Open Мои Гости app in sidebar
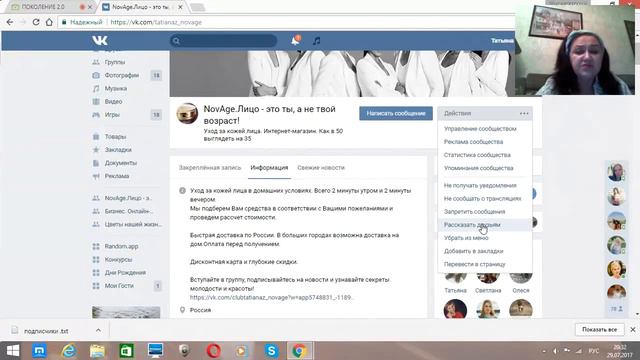Image resolution: width=640 pixels, height=360 pixels. 119,286
